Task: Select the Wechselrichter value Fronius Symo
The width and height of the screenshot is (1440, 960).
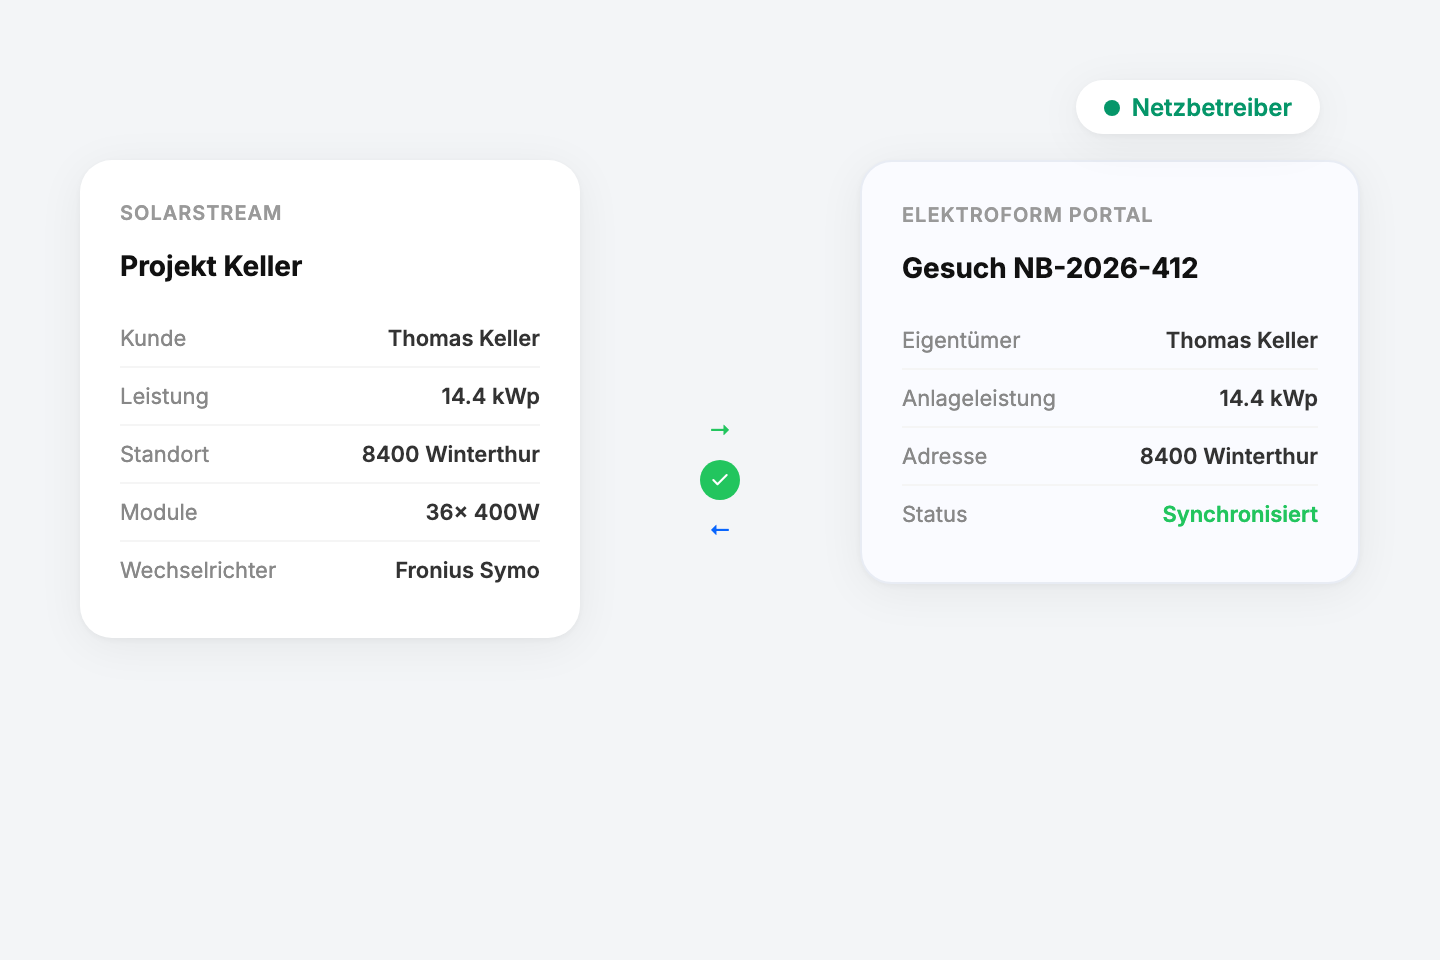Action: pyautogui.click(x=467, y=570)
